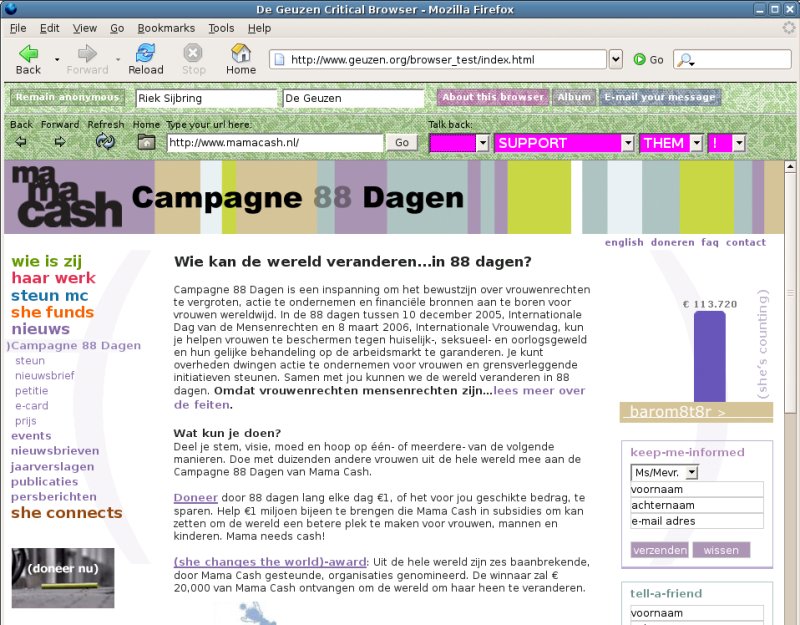Open Go menu
Image resolution: width=800 pixels, height=625 pixels.
(x=117, y=28)
